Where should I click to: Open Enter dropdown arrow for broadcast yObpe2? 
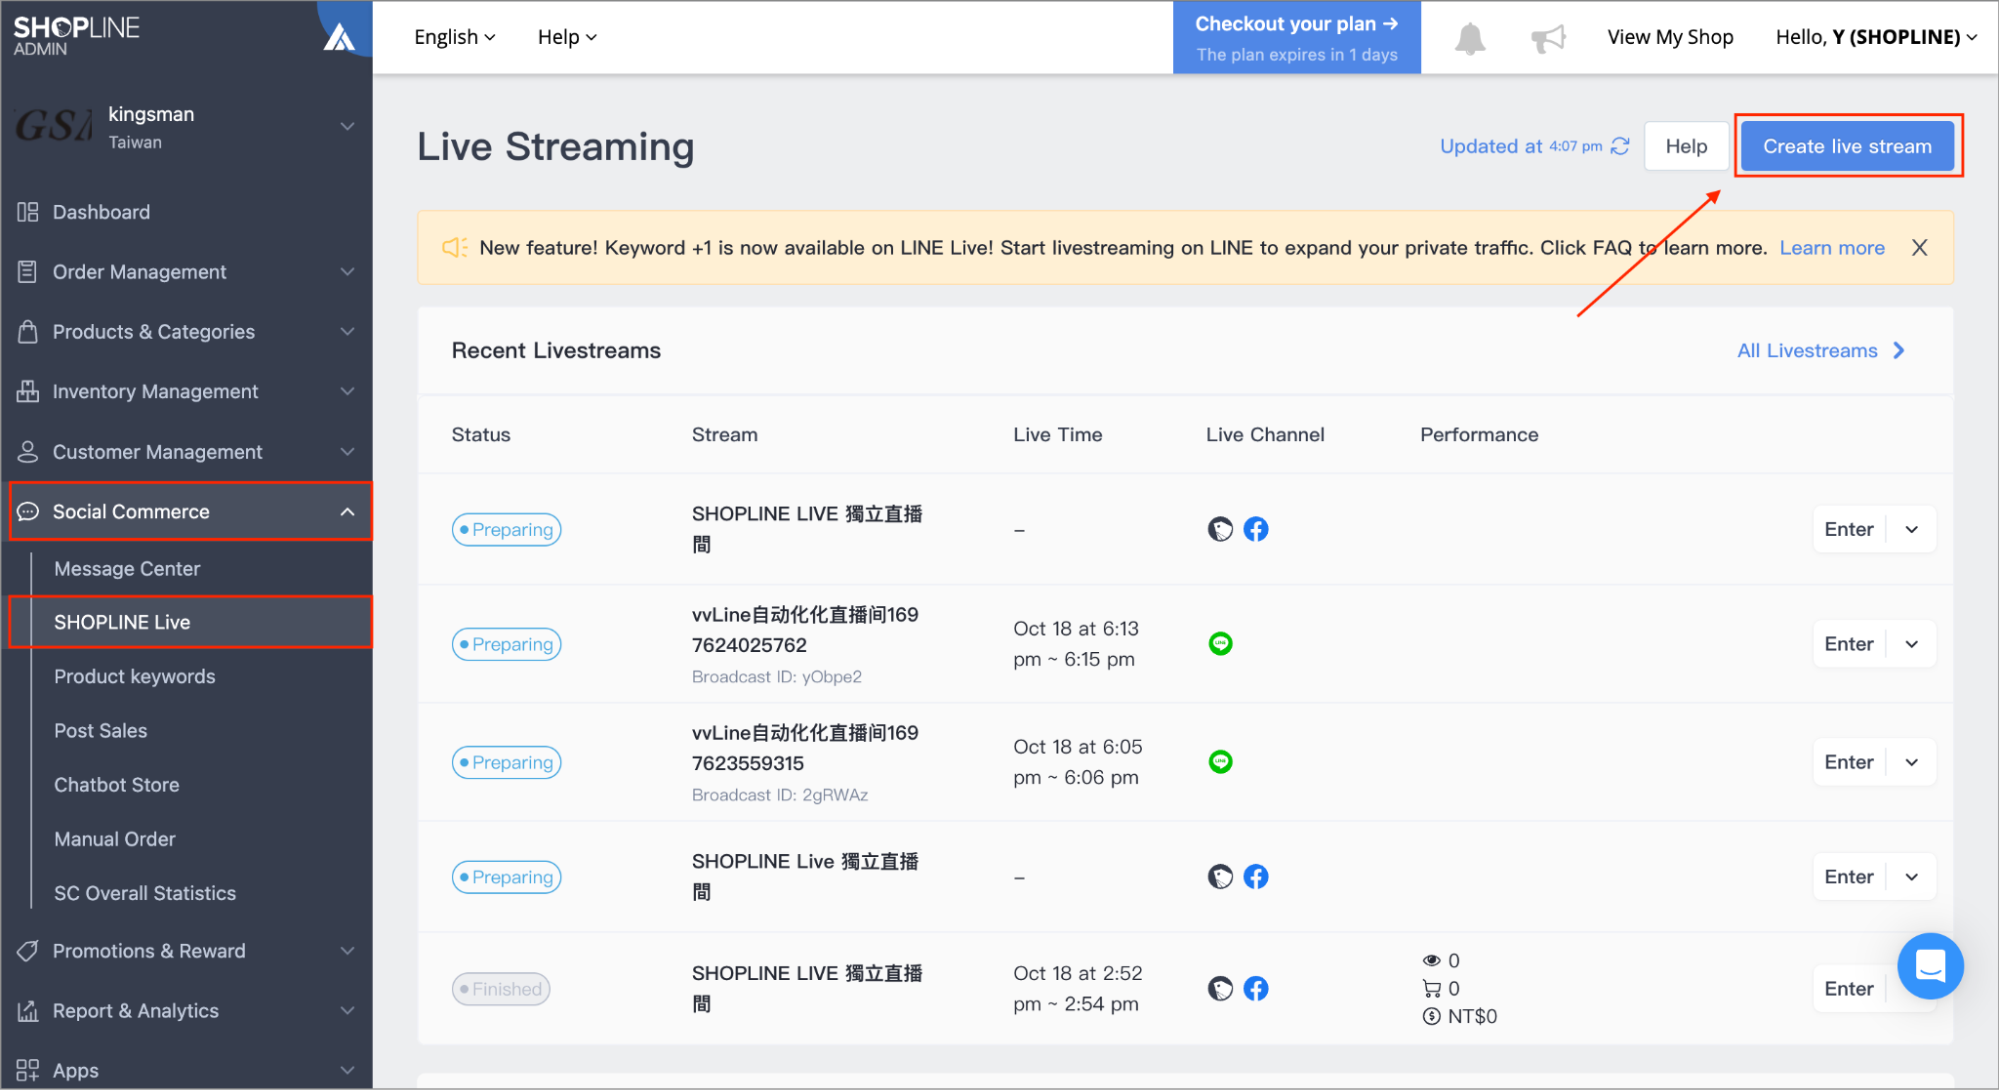[1912, 644]
